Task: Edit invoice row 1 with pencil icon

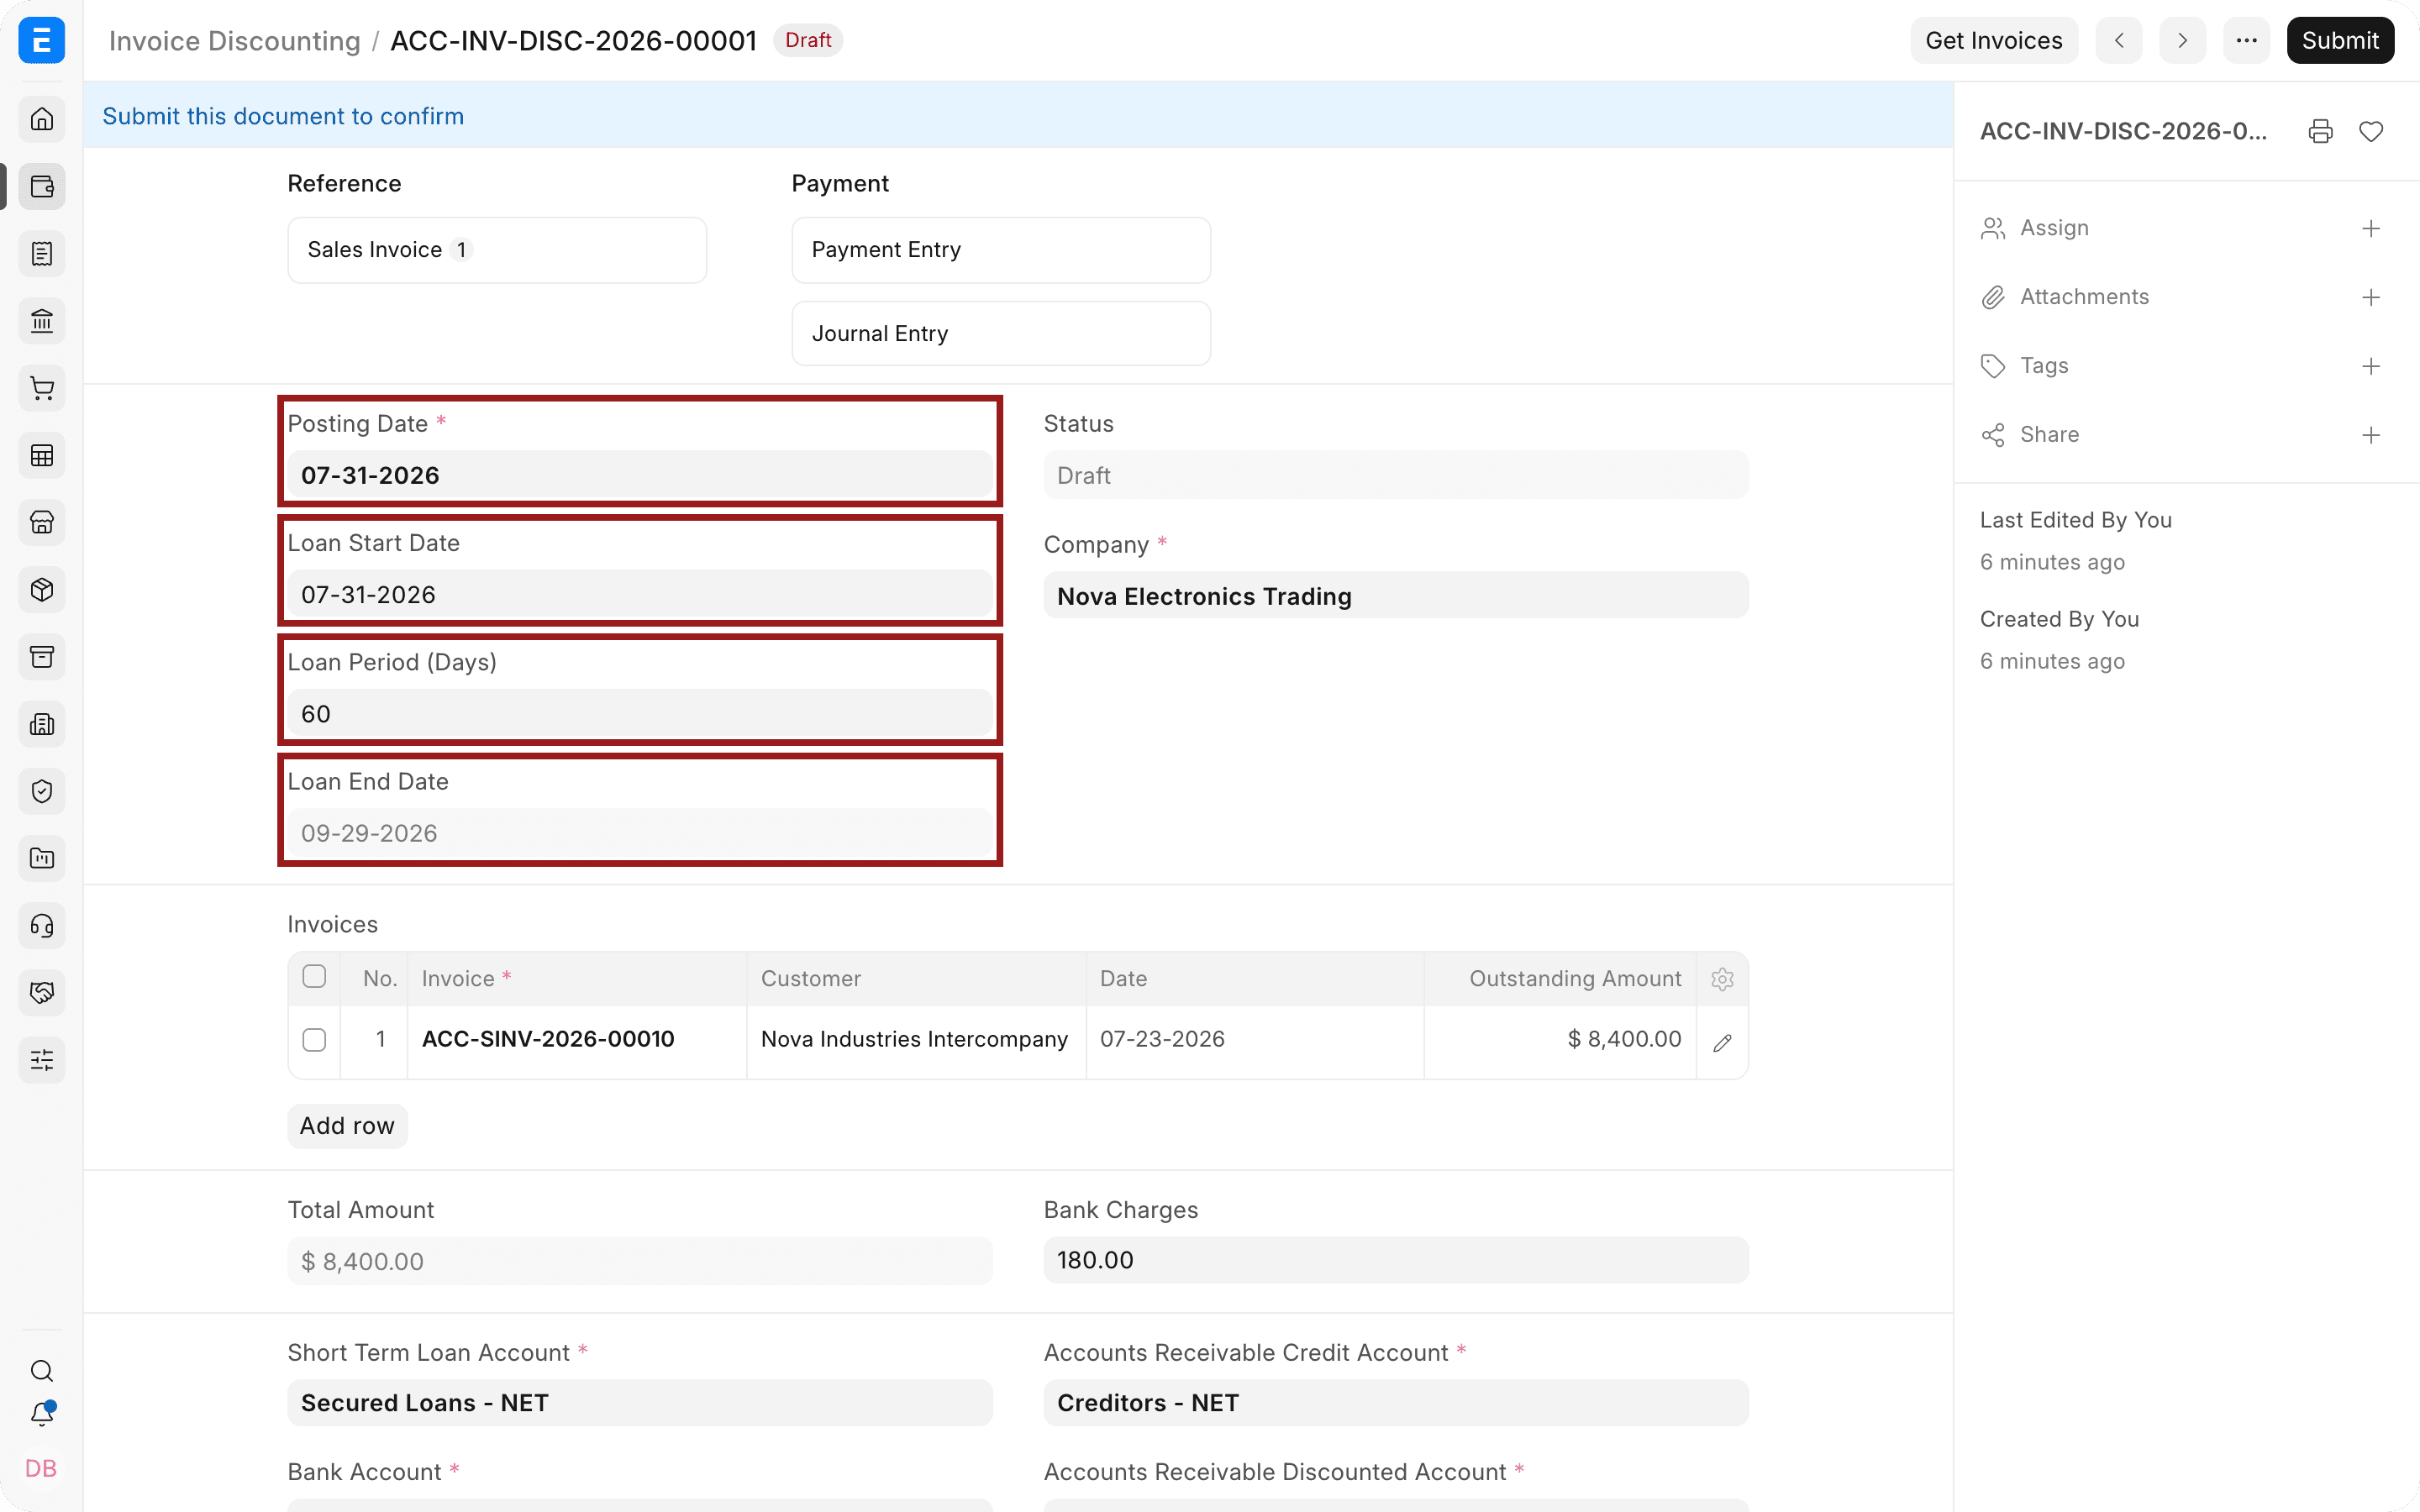Action: (x=1722, y=1042)
